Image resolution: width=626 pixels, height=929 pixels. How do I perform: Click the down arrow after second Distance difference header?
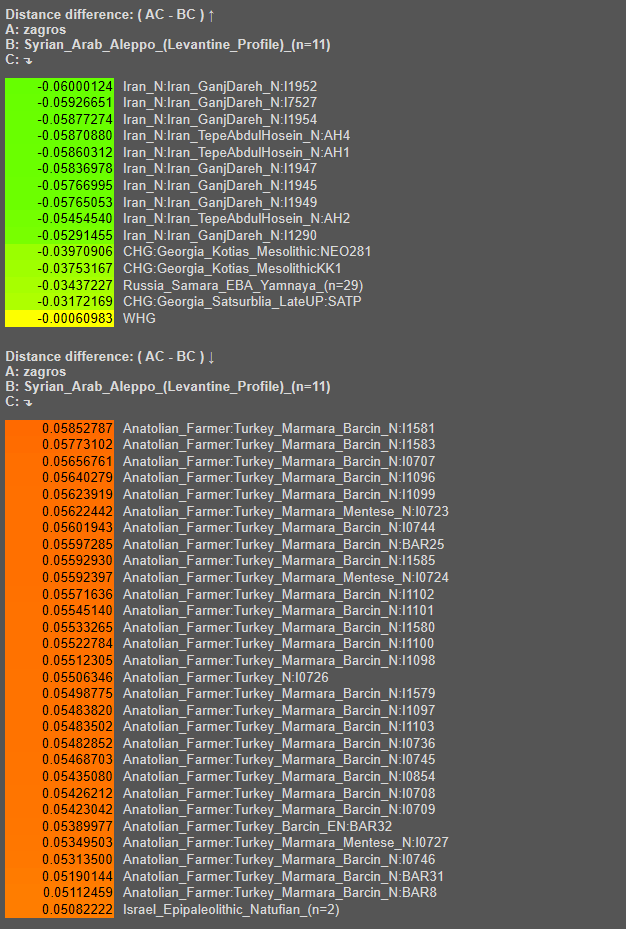click(x=211, y=357)
